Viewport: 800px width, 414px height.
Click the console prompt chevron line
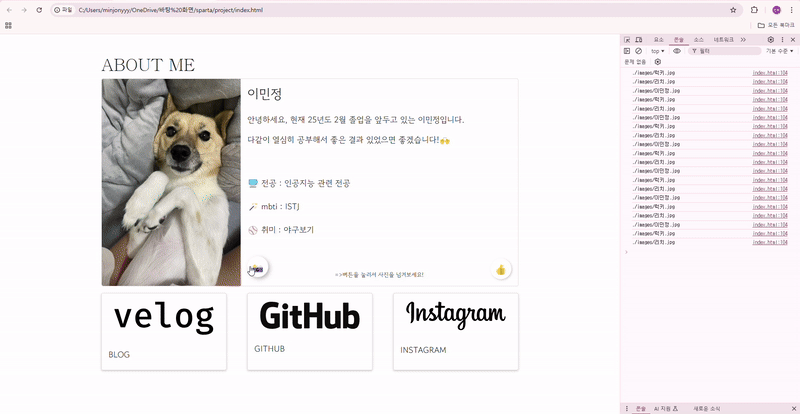tap(709, 252)
